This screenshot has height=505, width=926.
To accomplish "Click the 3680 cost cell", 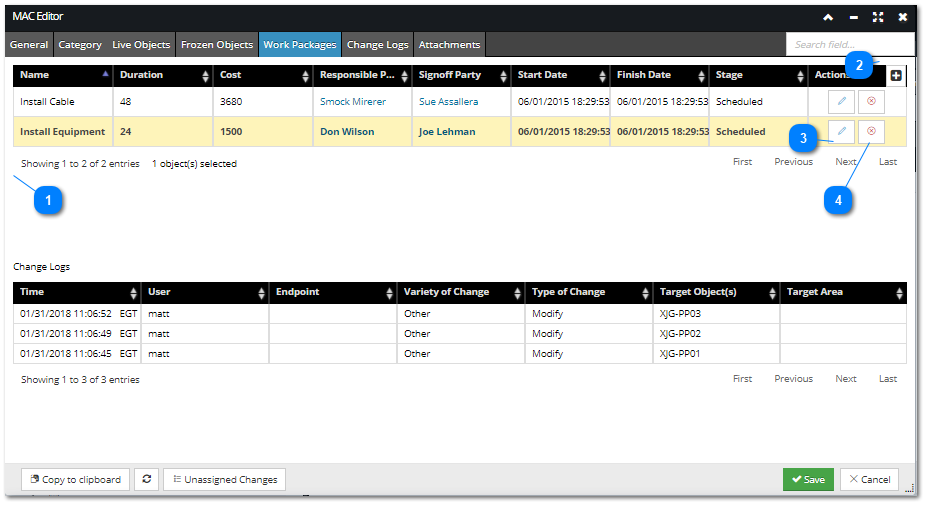I will (263, 102).
